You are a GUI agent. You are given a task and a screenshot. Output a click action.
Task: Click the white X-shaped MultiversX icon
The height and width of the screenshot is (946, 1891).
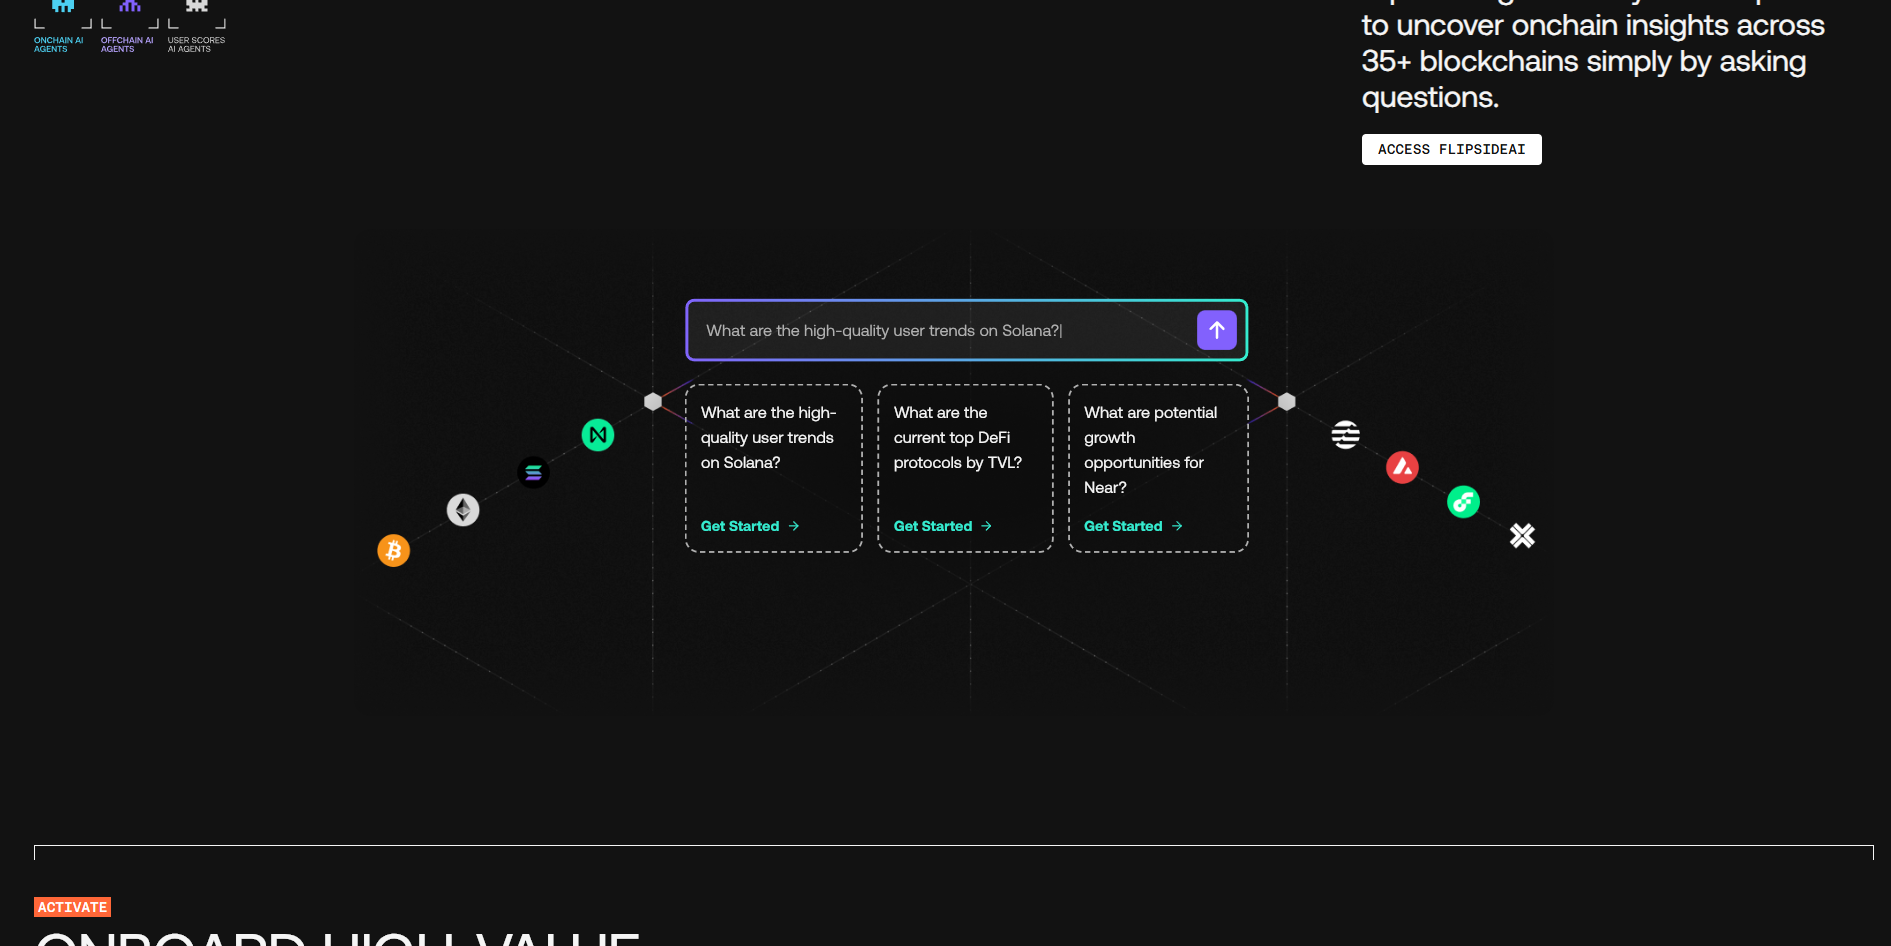[x=1522, y=536]
